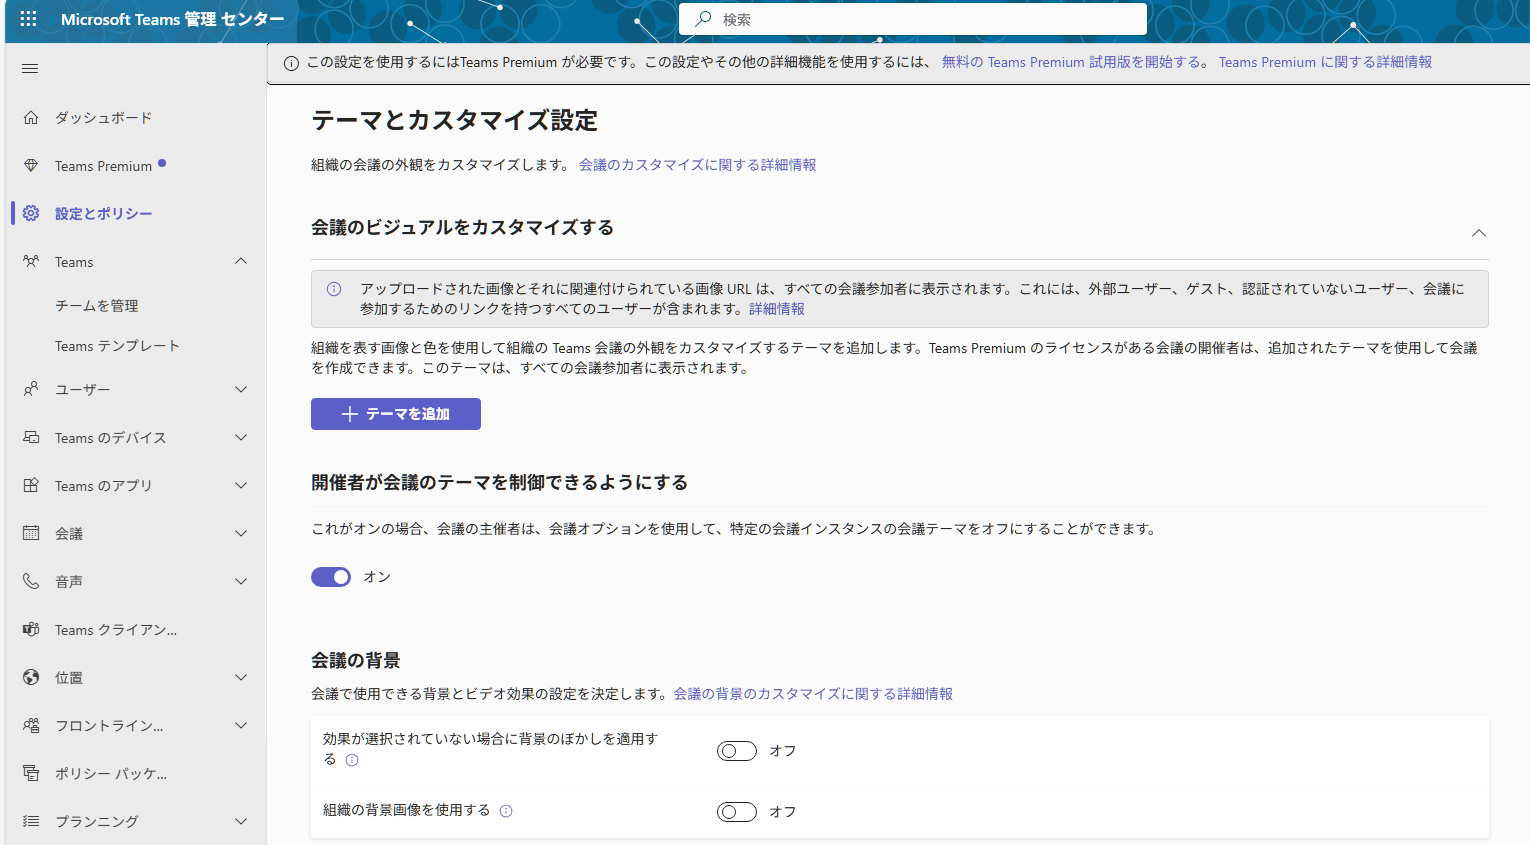Screen dimensions: 1530x845
Task: Open 会議のカスタマイズに関する詳細情報 link
Action: click(698, 165)
